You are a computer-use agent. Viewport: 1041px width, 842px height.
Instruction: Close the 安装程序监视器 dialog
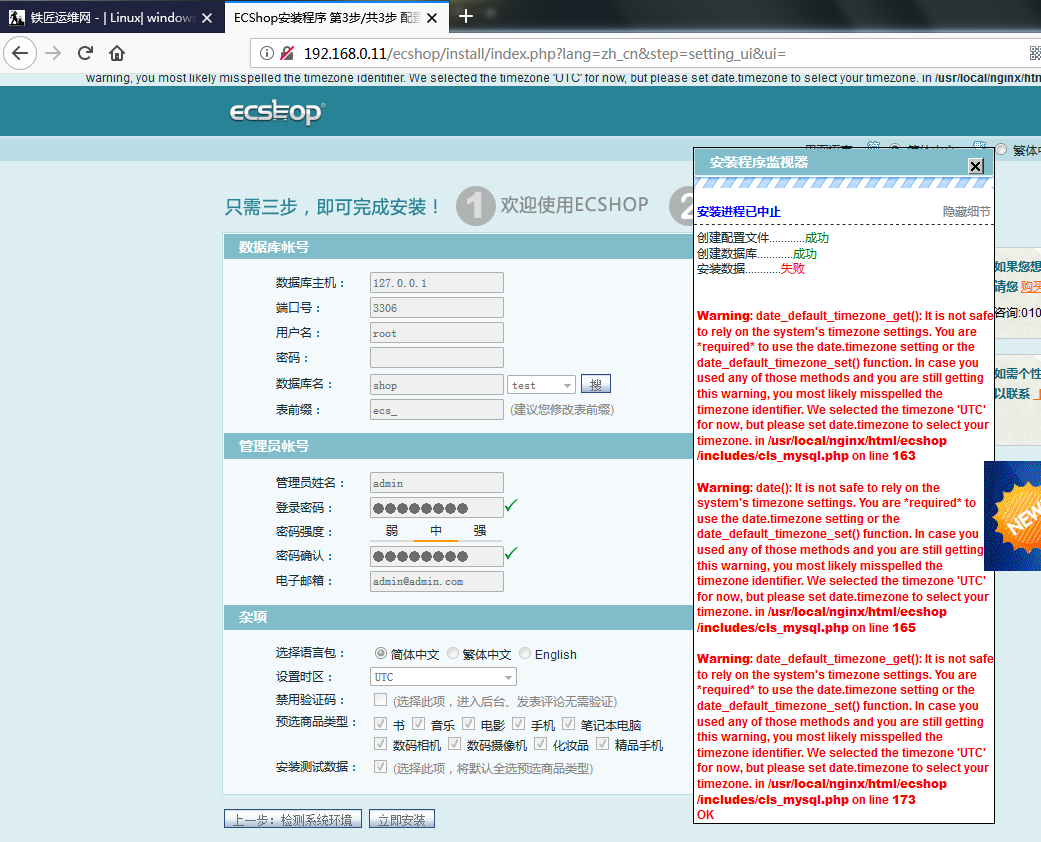[975, 166]
